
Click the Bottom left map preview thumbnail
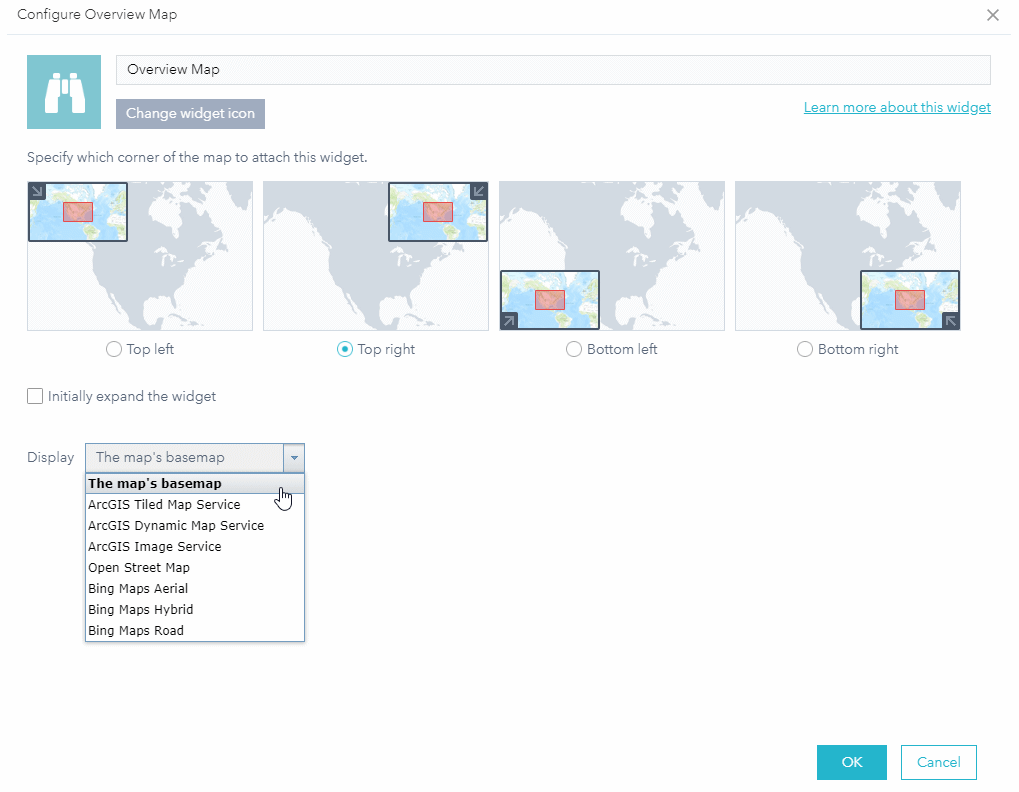(612, 256)
